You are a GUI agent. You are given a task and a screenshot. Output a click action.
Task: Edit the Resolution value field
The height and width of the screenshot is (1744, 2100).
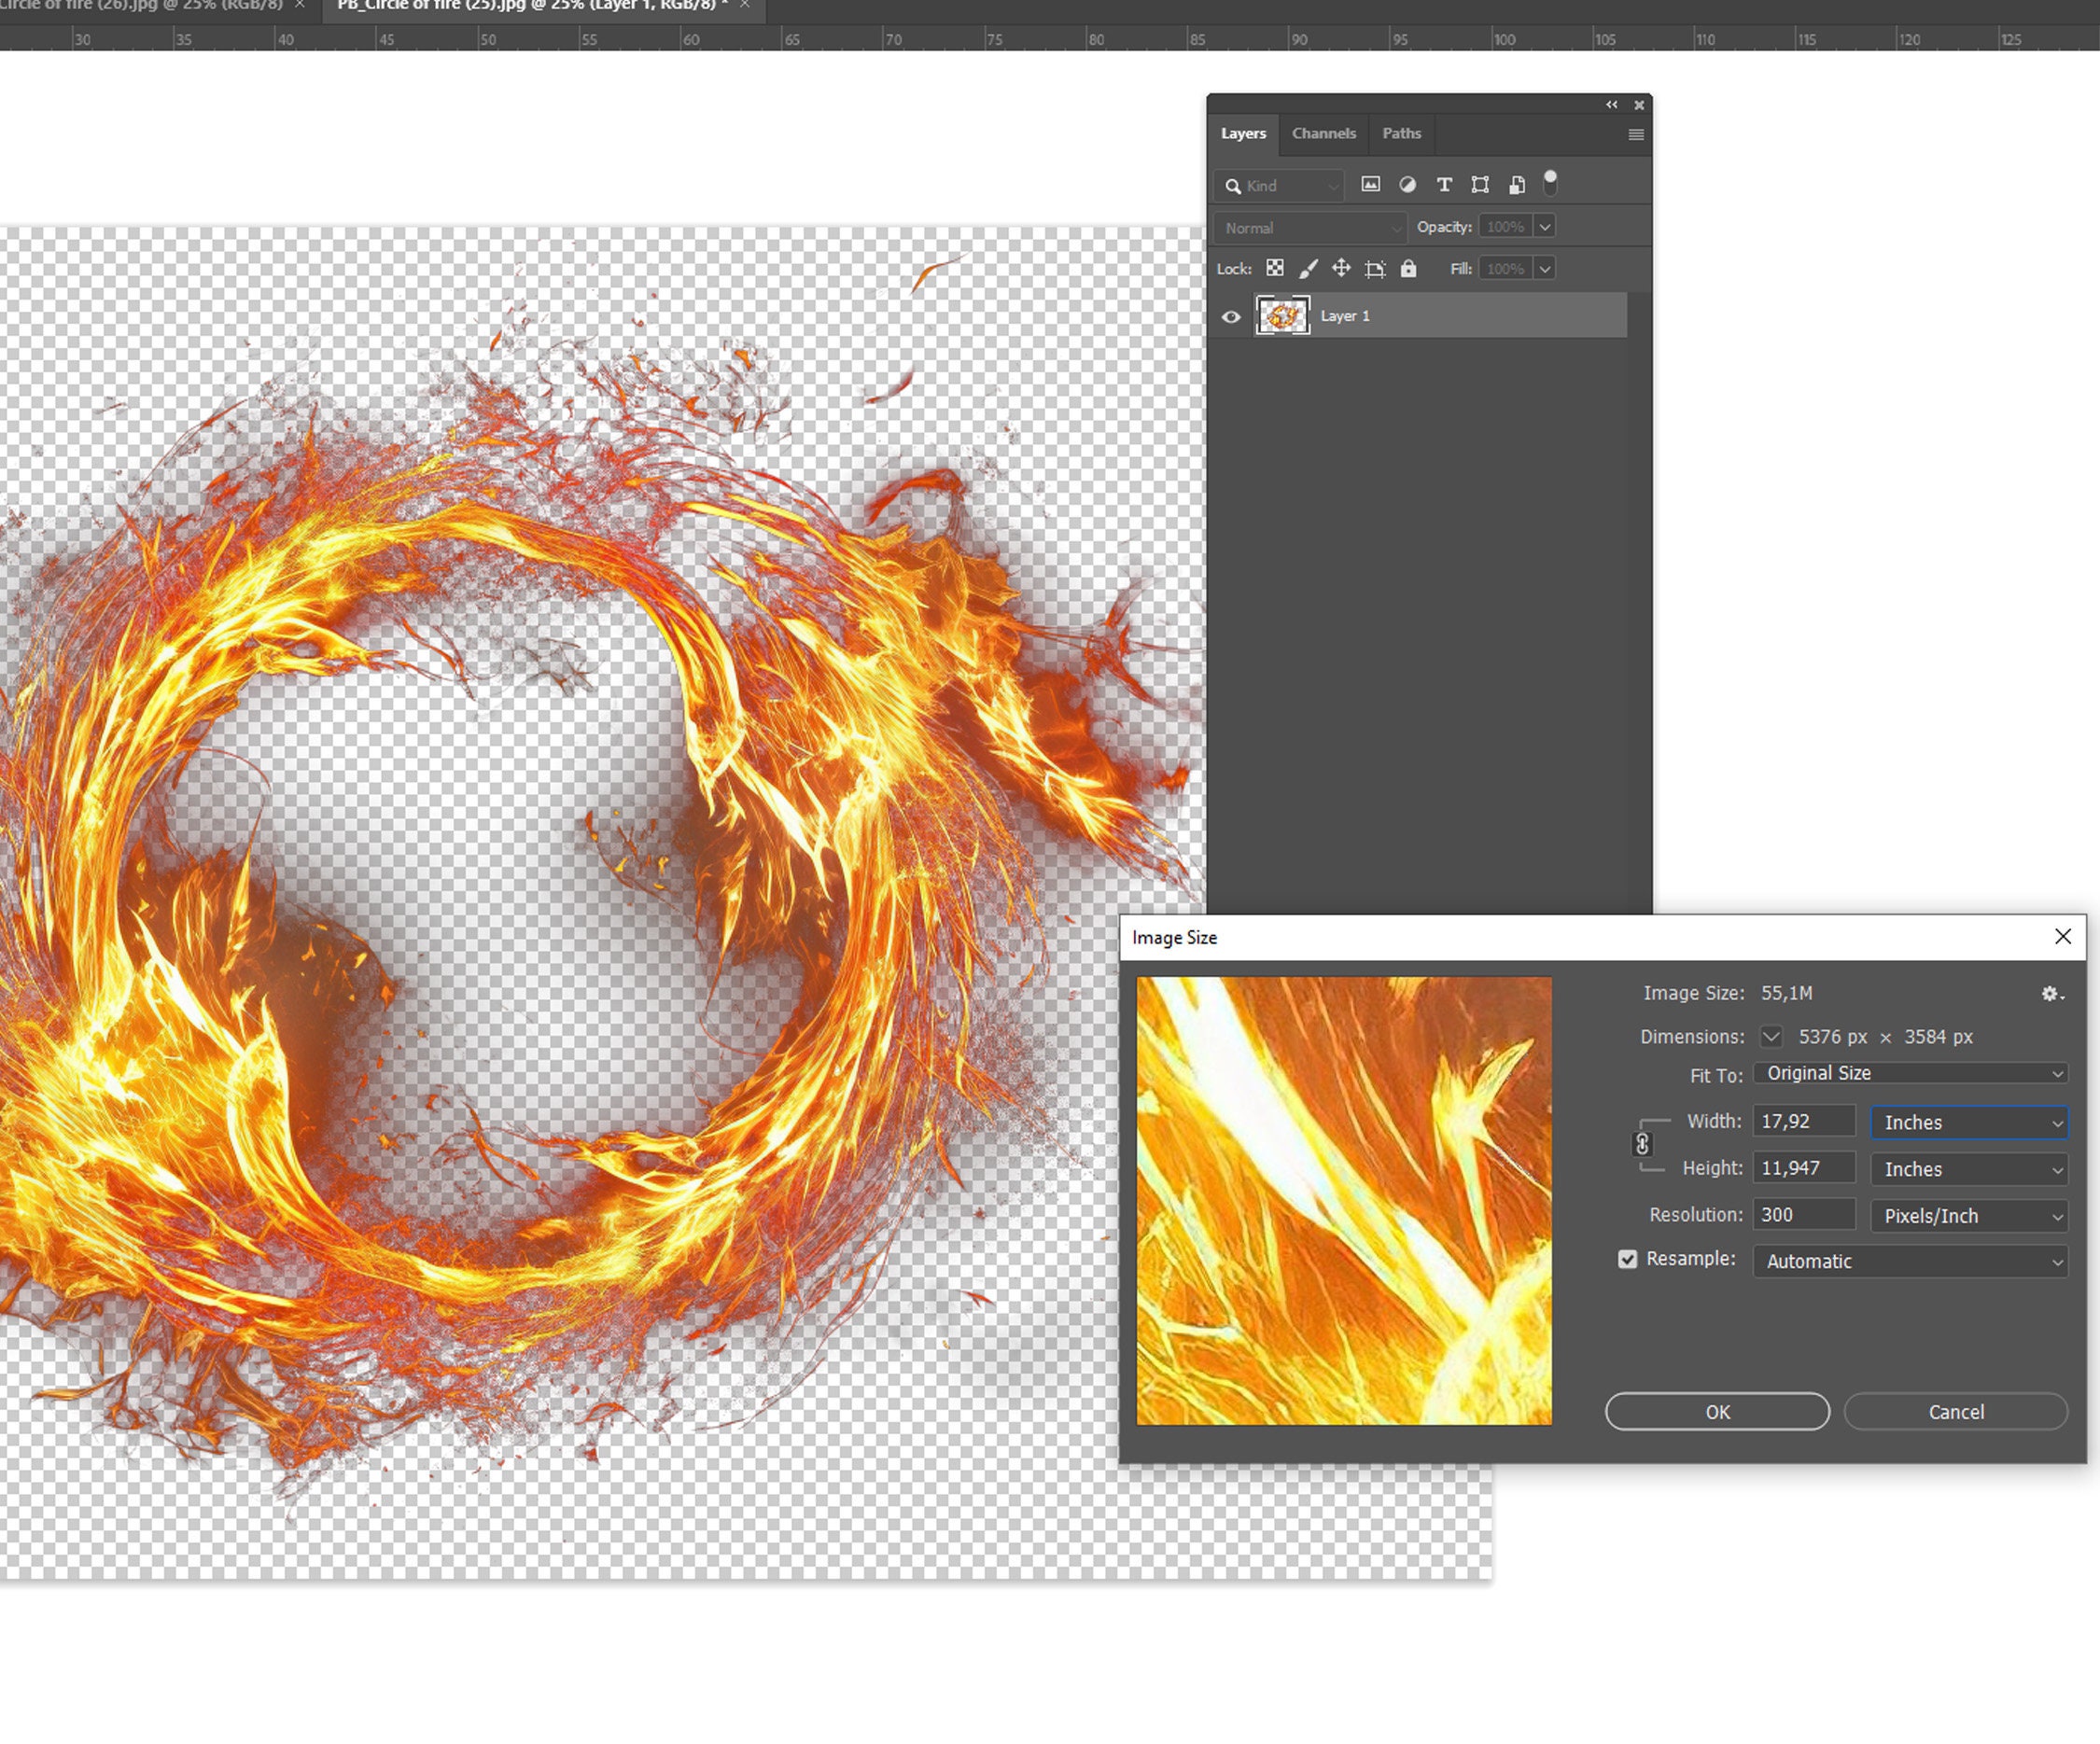[1803, 1214]
